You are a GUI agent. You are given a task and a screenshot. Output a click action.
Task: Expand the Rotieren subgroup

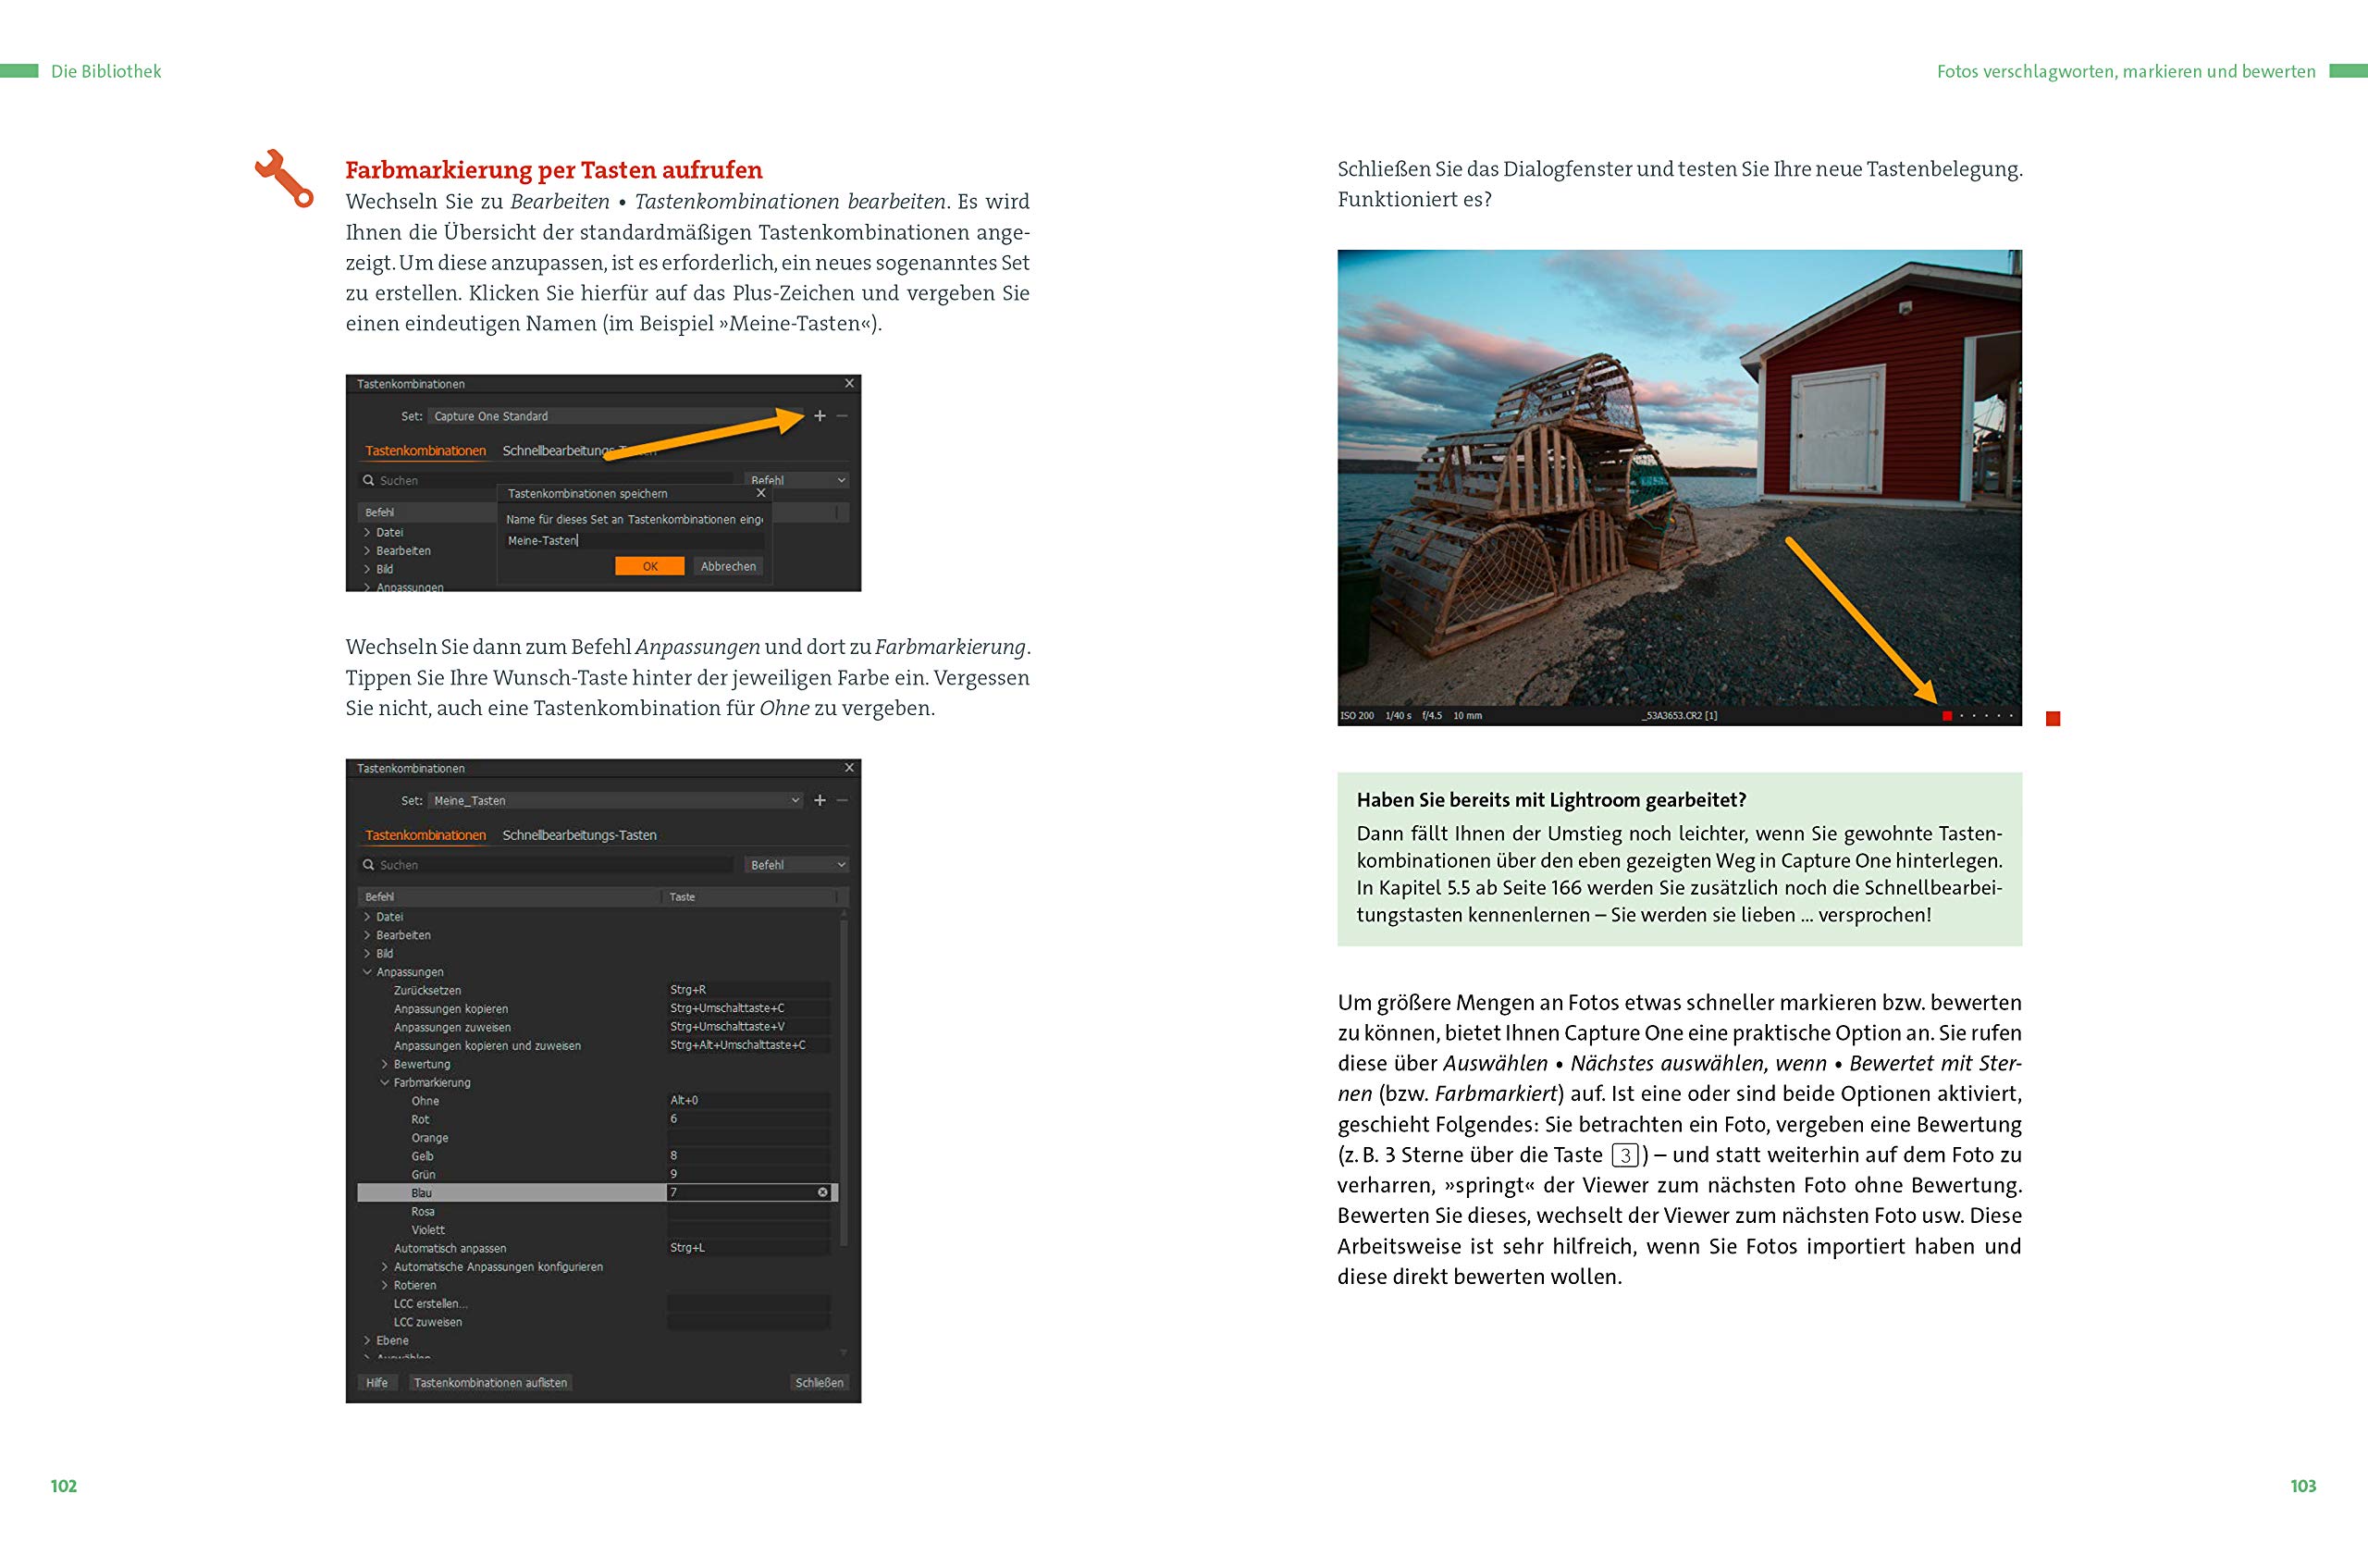[384, 1285]
